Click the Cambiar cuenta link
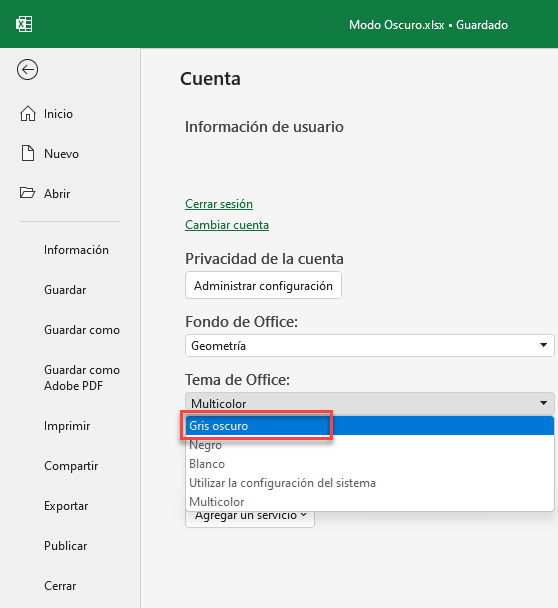The width and height of the screenshot is (558, 608). click(227, 225)
